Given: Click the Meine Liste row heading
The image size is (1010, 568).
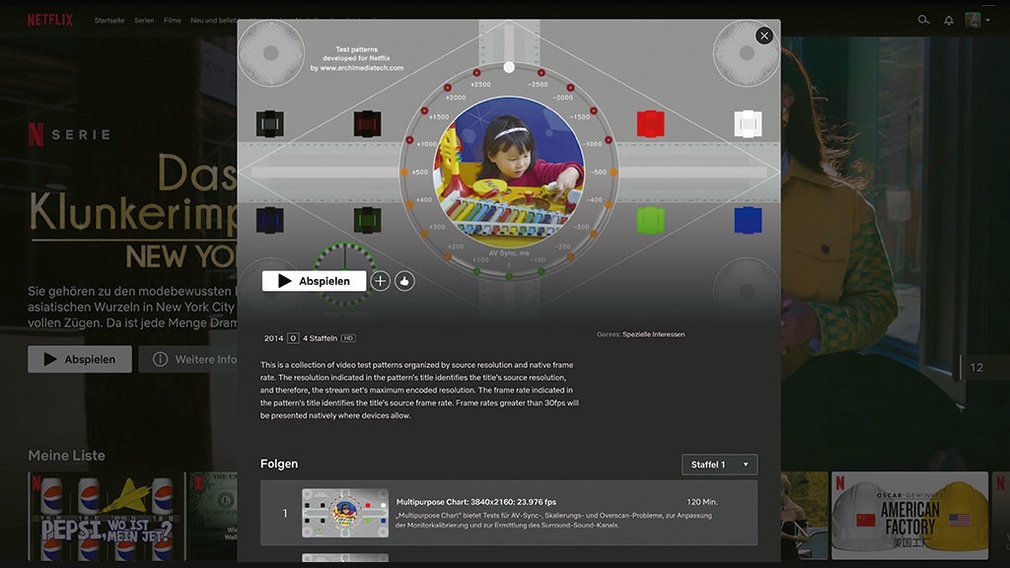Looking at the screenshot, I should (x=66, y=455).
